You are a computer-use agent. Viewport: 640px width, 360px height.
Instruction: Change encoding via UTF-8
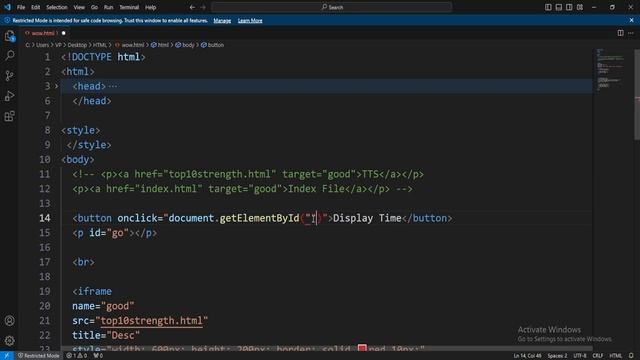click(x=580, y=356)
